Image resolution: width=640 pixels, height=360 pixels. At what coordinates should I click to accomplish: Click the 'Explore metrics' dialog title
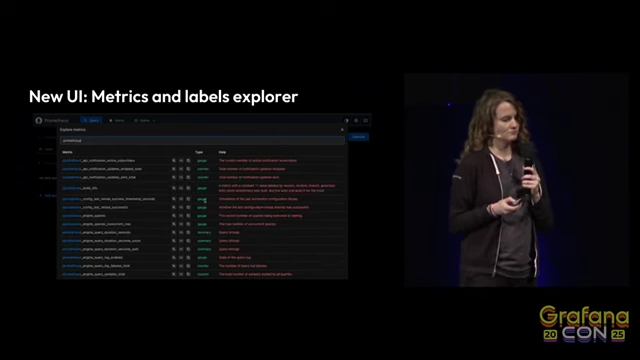[73, 130]
